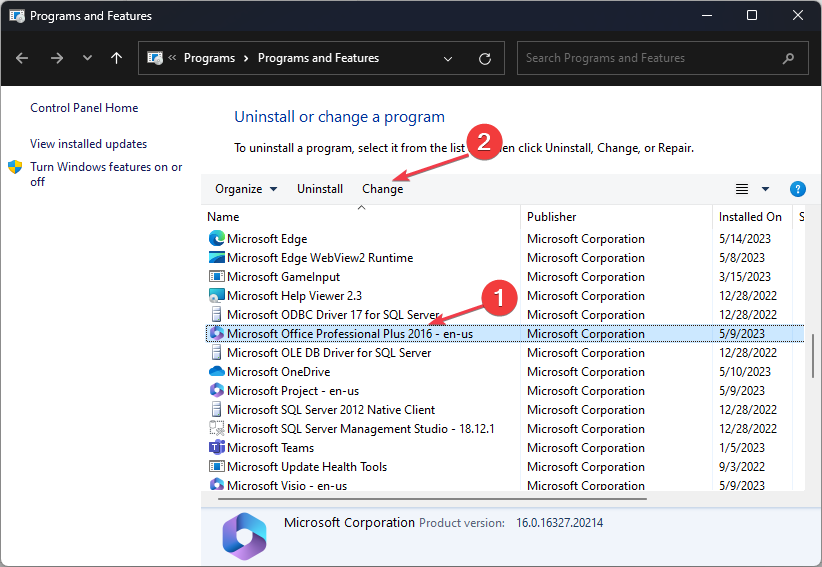The width and height of the screenshot is (822, 567).
Task: Select the Microsoft Edge WebView2 Runtime icon
Action: [217, 257]
